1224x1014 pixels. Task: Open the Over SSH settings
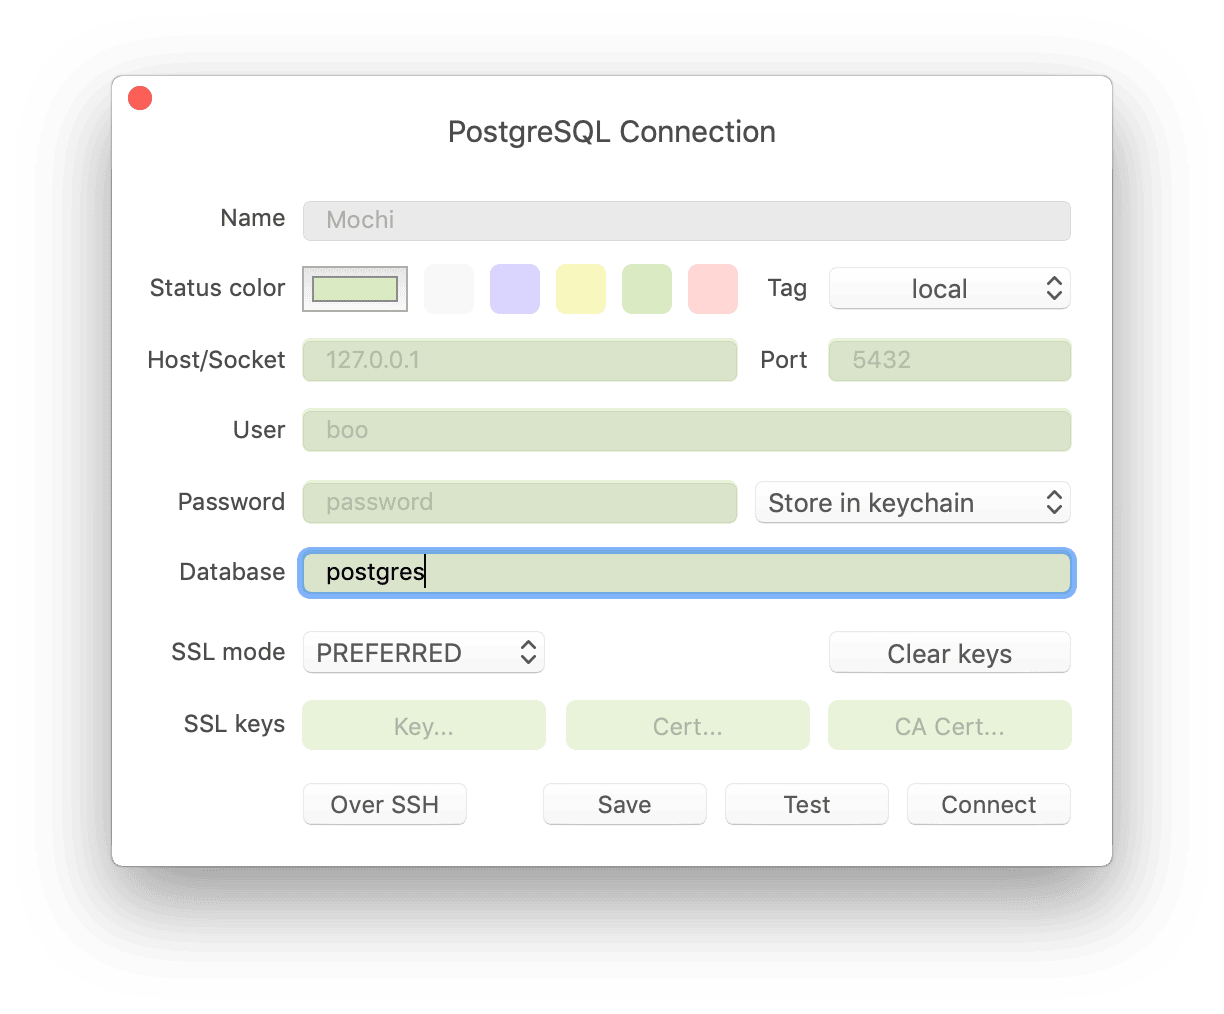pyautogui.click(x=385, y=805)
